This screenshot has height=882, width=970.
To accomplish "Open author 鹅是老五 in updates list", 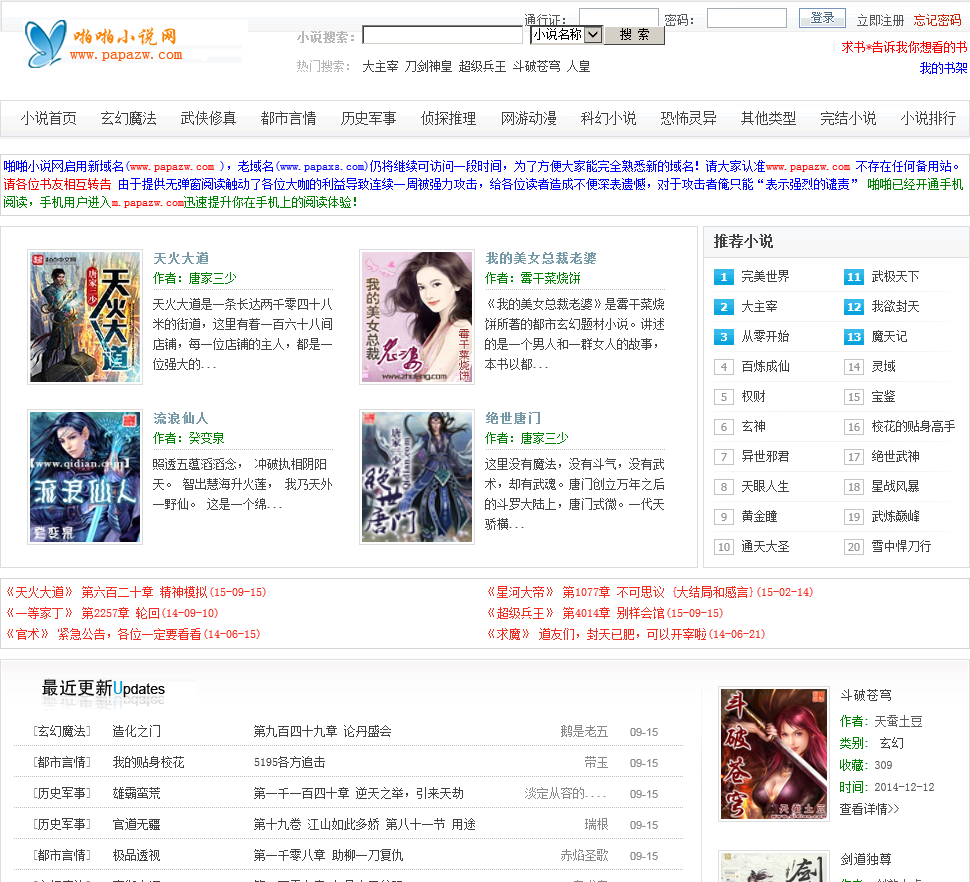I will pos(584,732).
